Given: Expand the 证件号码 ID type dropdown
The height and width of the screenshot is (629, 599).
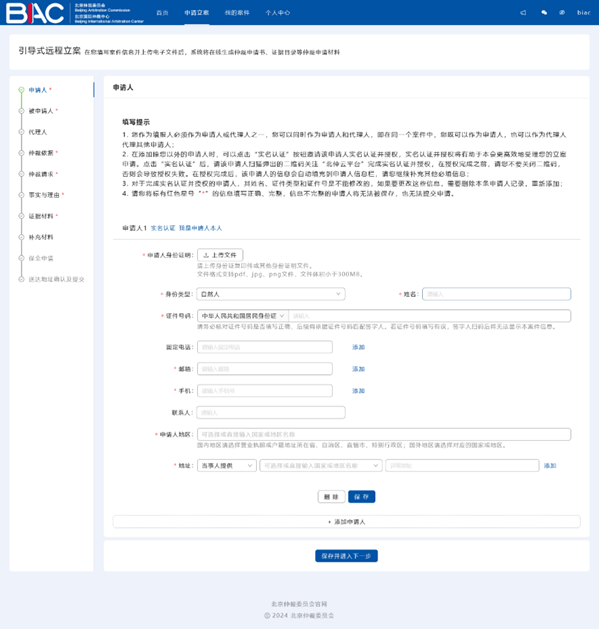Looking at the screenshot, I should pos(243,316).
